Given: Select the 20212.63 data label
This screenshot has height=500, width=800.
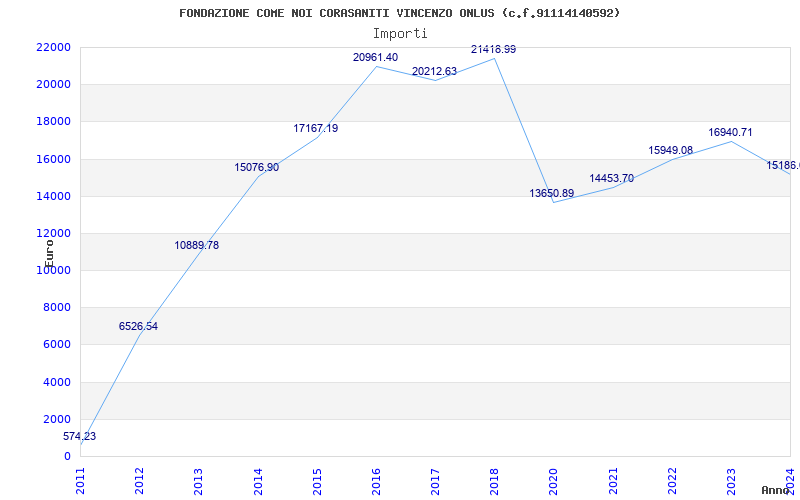Looking at the screenshot, I should tap(434, 71).
